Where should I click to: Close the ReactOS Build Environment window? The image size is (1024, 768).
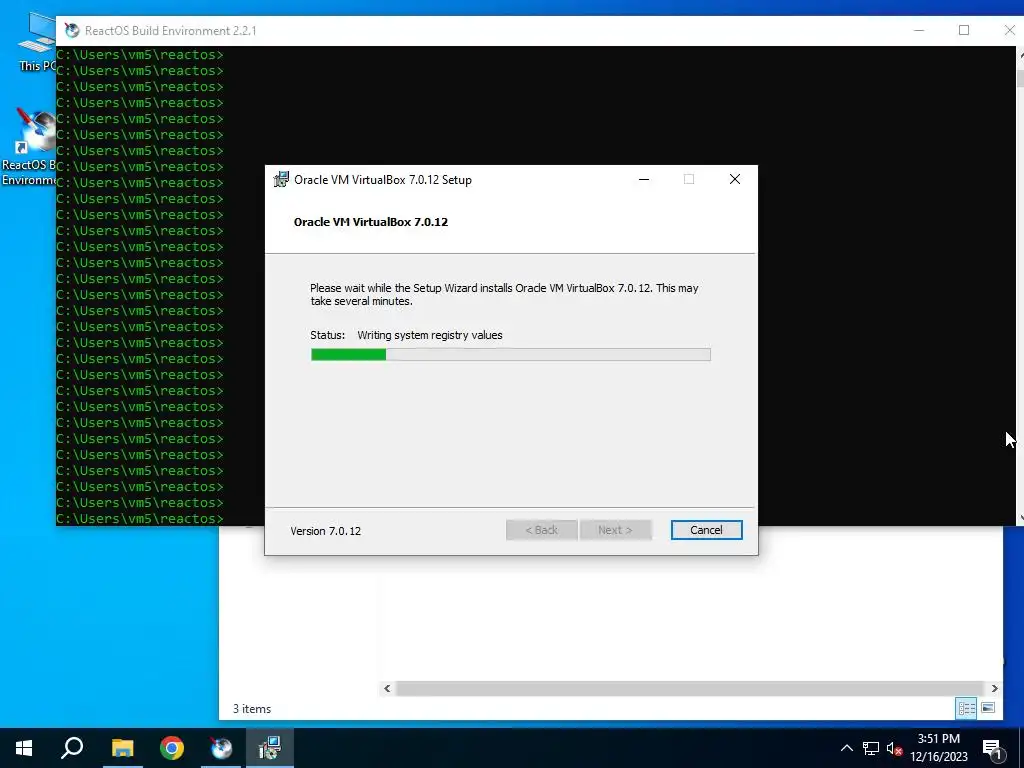click(x=1008, y=31)
